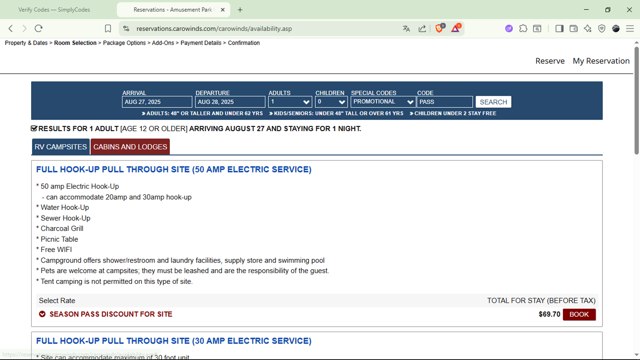Go back to the previous page

pos(11,28)
